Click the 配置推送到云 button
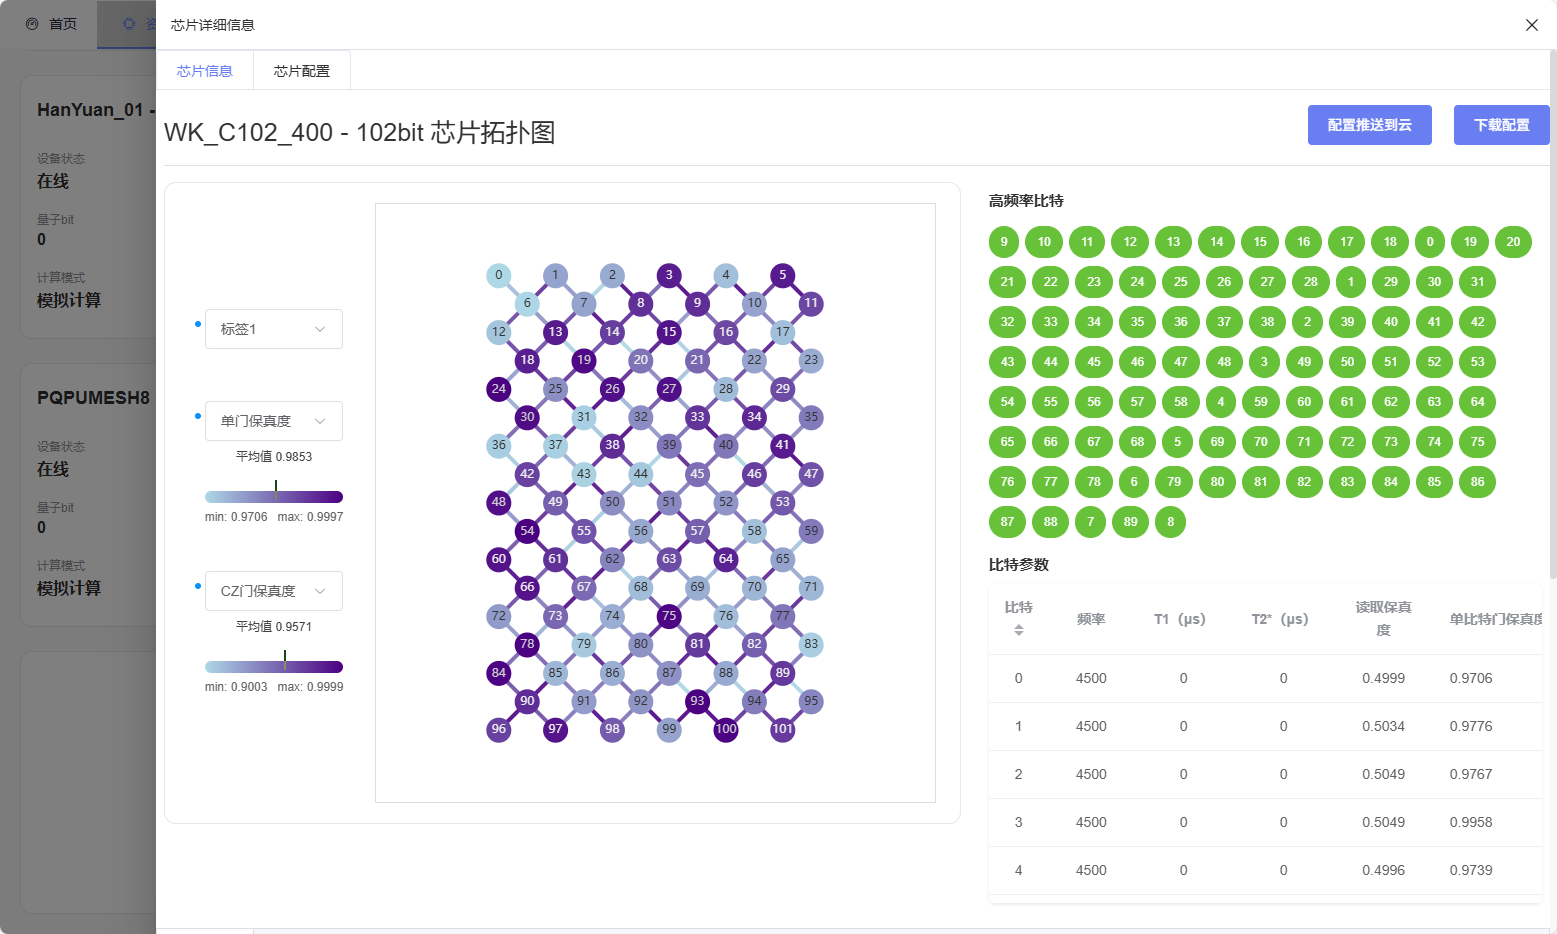 (x=1369, y=125)
